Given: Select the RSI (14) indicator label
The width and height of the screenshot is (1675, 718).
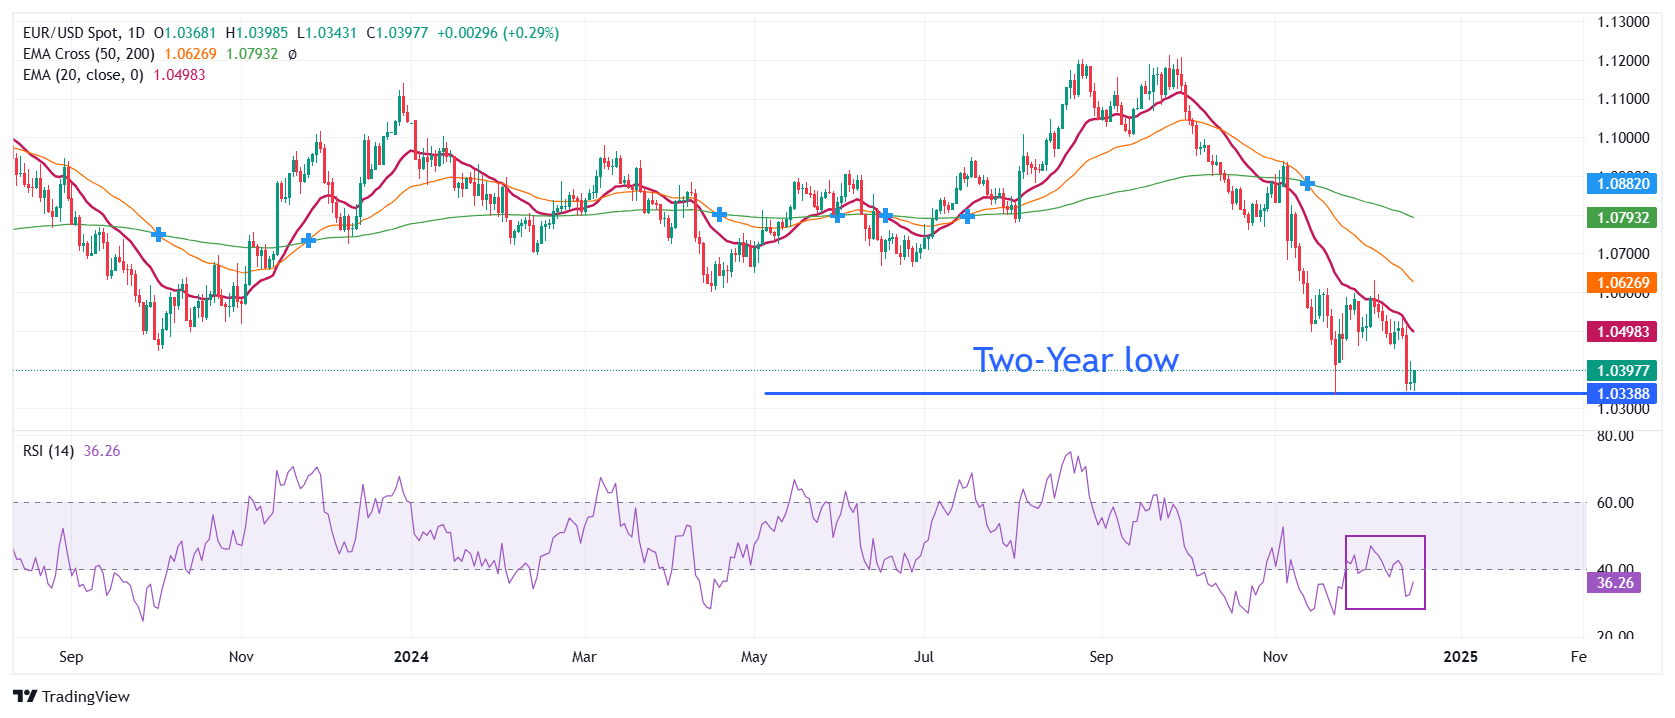Looking at the screenshot, I should coord(48,451).
